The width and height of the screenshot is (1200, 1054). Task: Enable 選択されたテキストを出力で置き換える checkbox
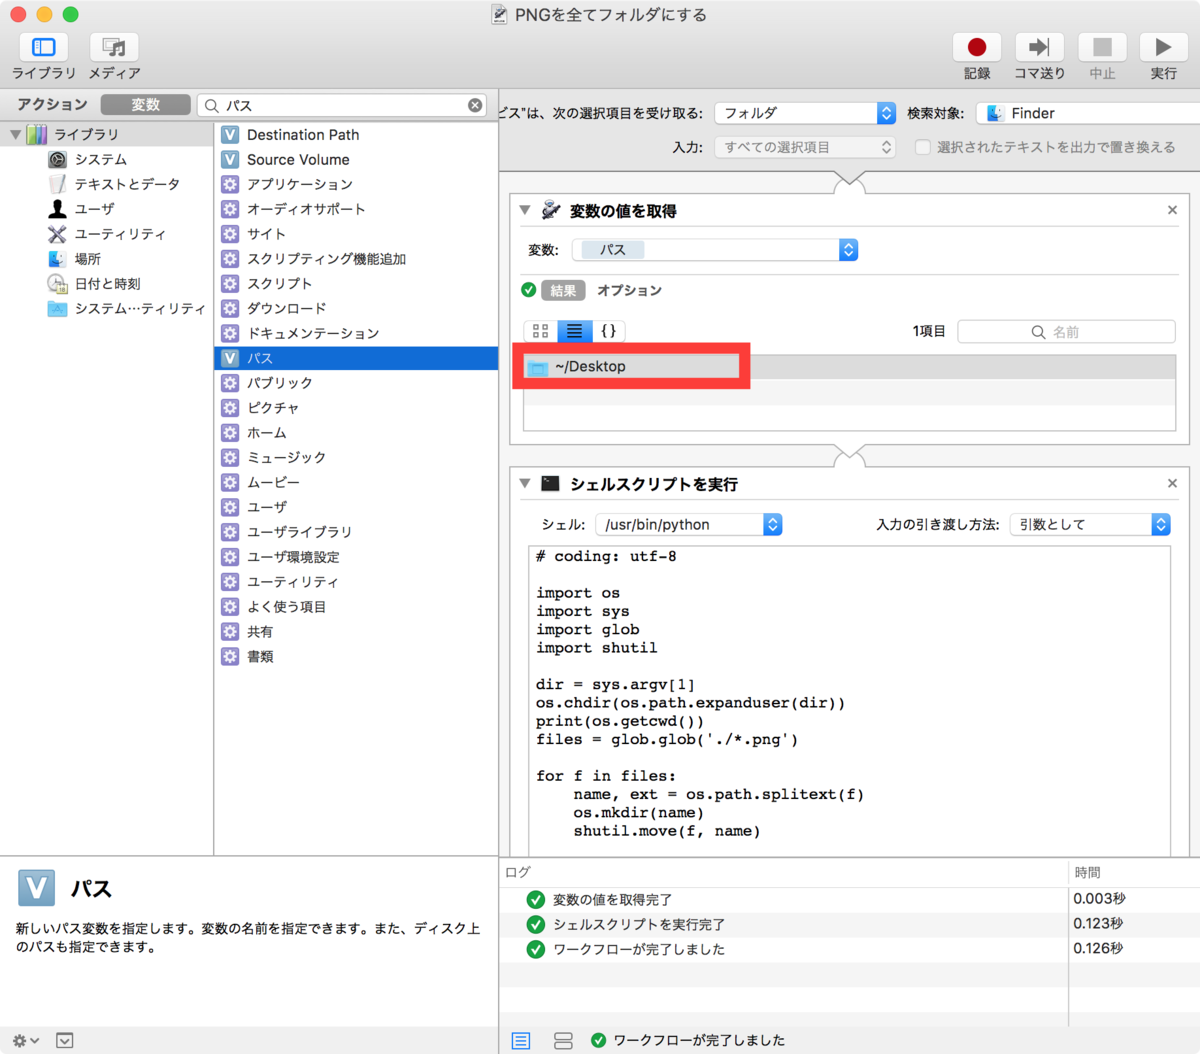click(x=923, y=147)
